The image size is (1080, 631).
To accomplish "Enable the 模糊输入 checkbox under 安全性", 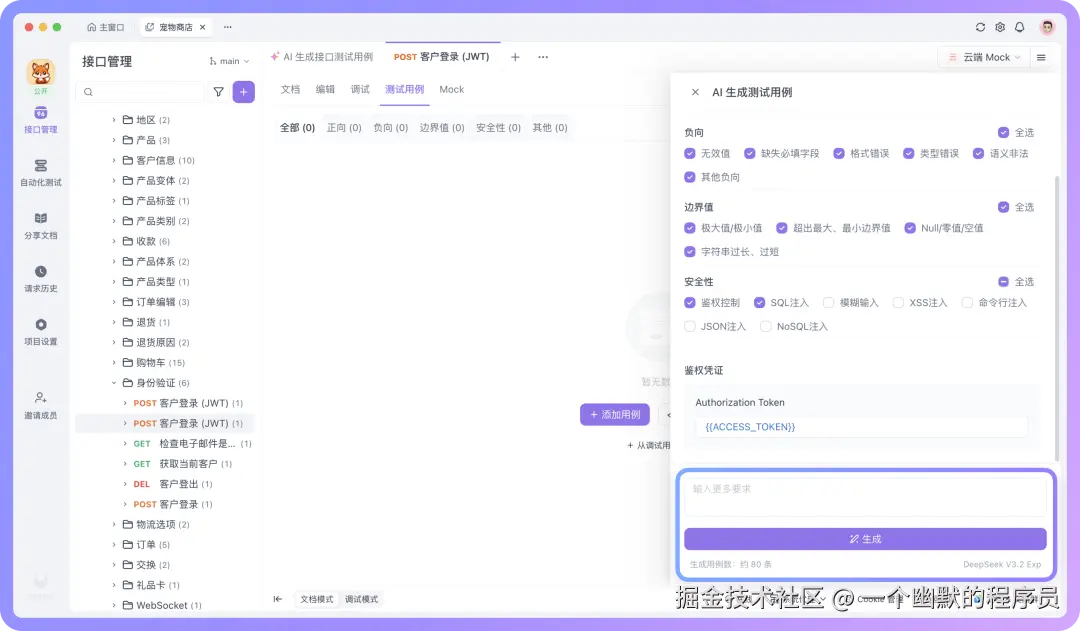I will point(830,302).
